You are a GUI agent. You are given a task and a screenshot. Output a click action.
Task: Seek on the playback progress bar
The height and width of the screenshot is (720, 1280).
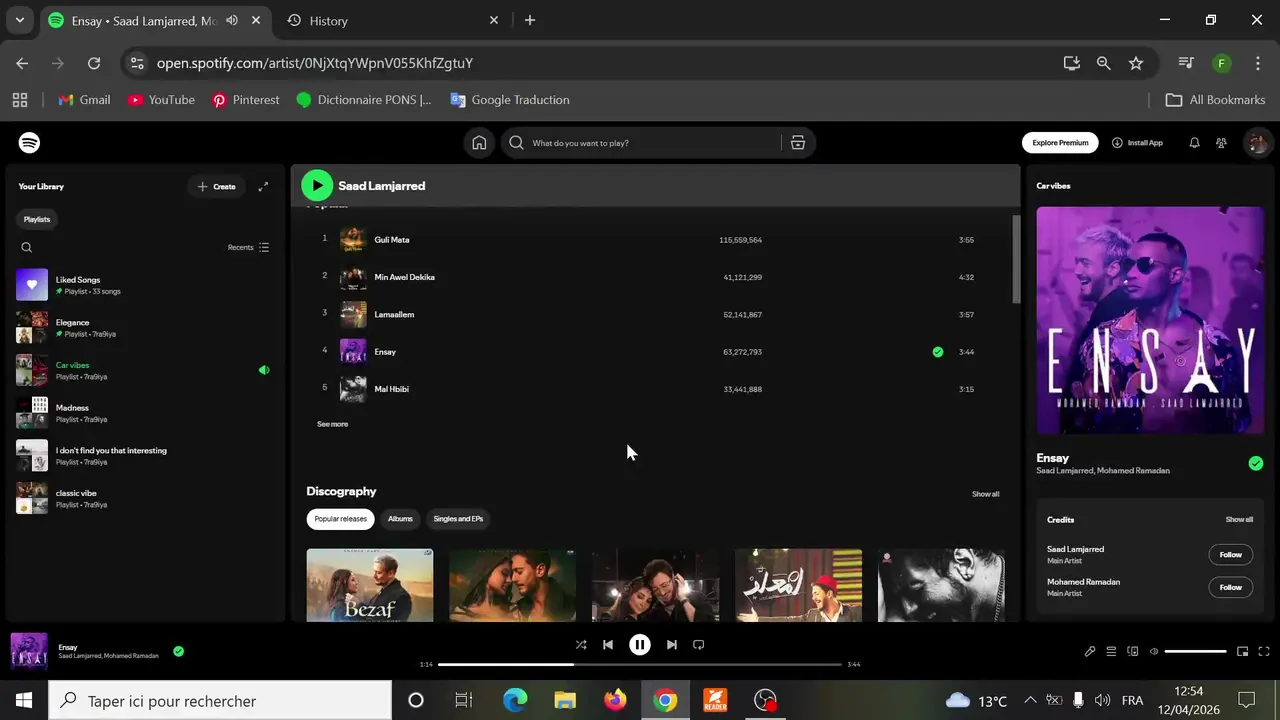pyautogui.click(x=640, y=664)
